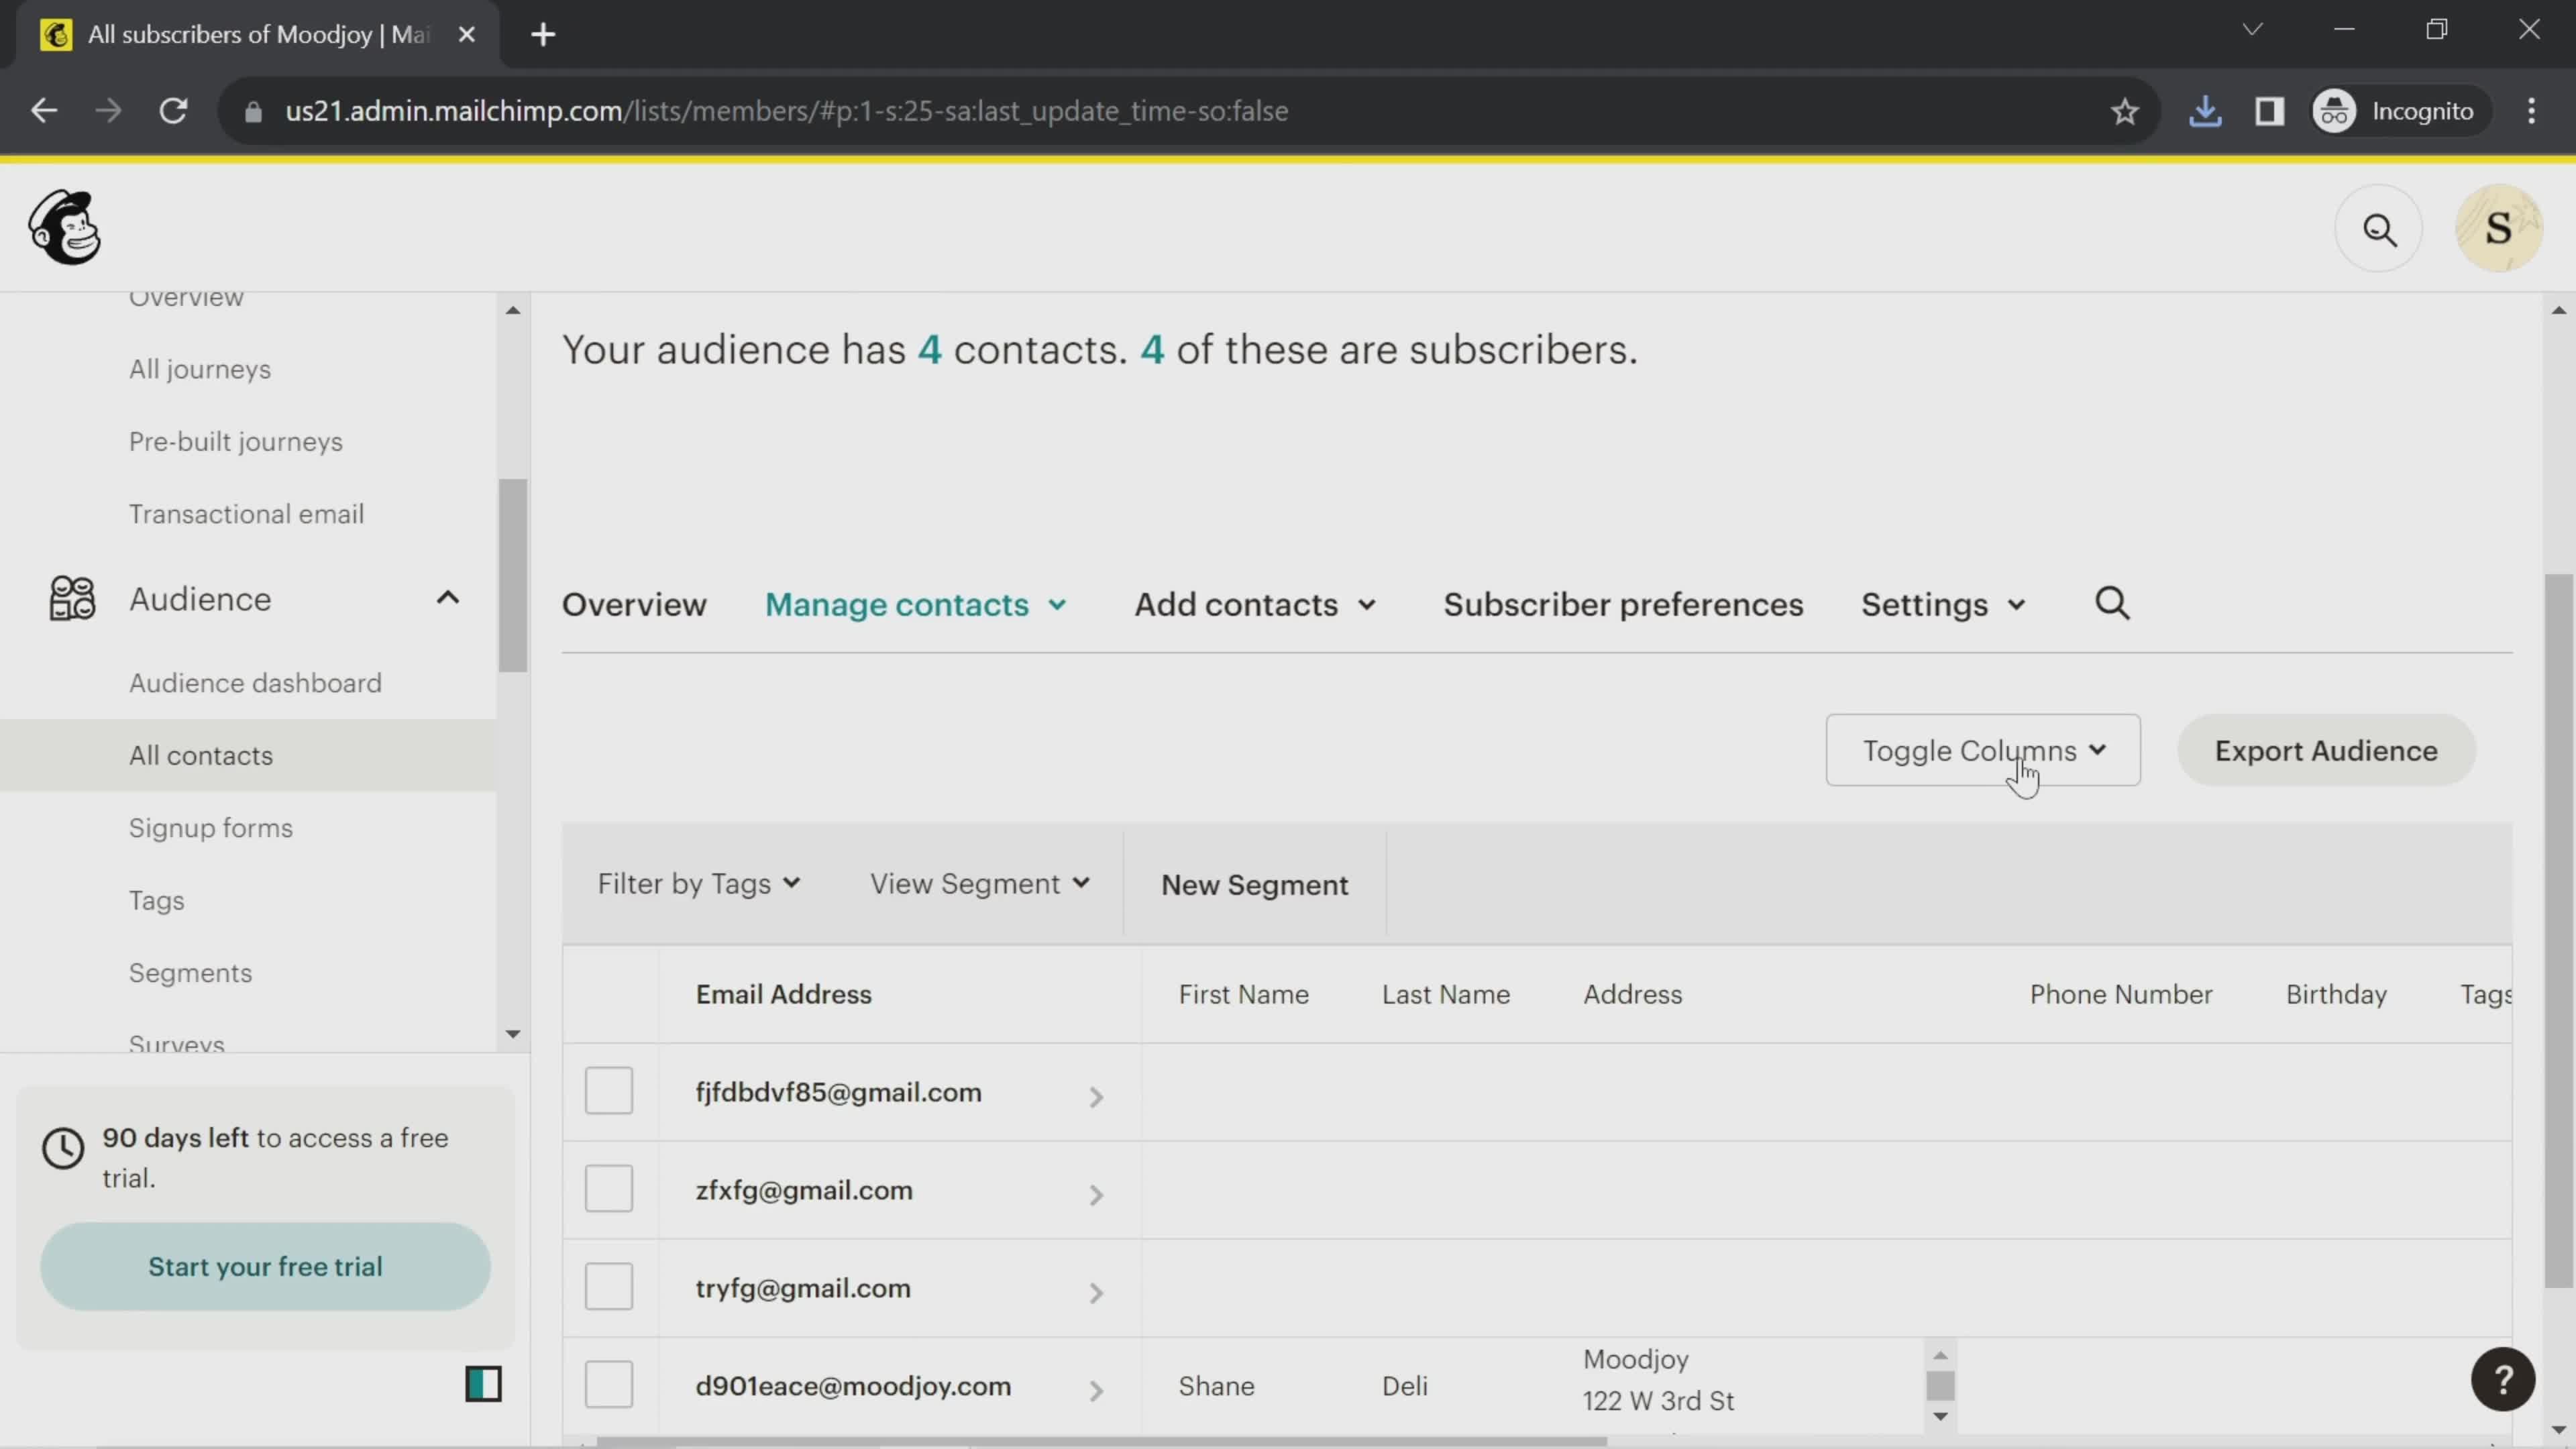Viewport: 2576px width, 1449px height.
Task: Go to the Overview tab
Action: pos(634,605)
